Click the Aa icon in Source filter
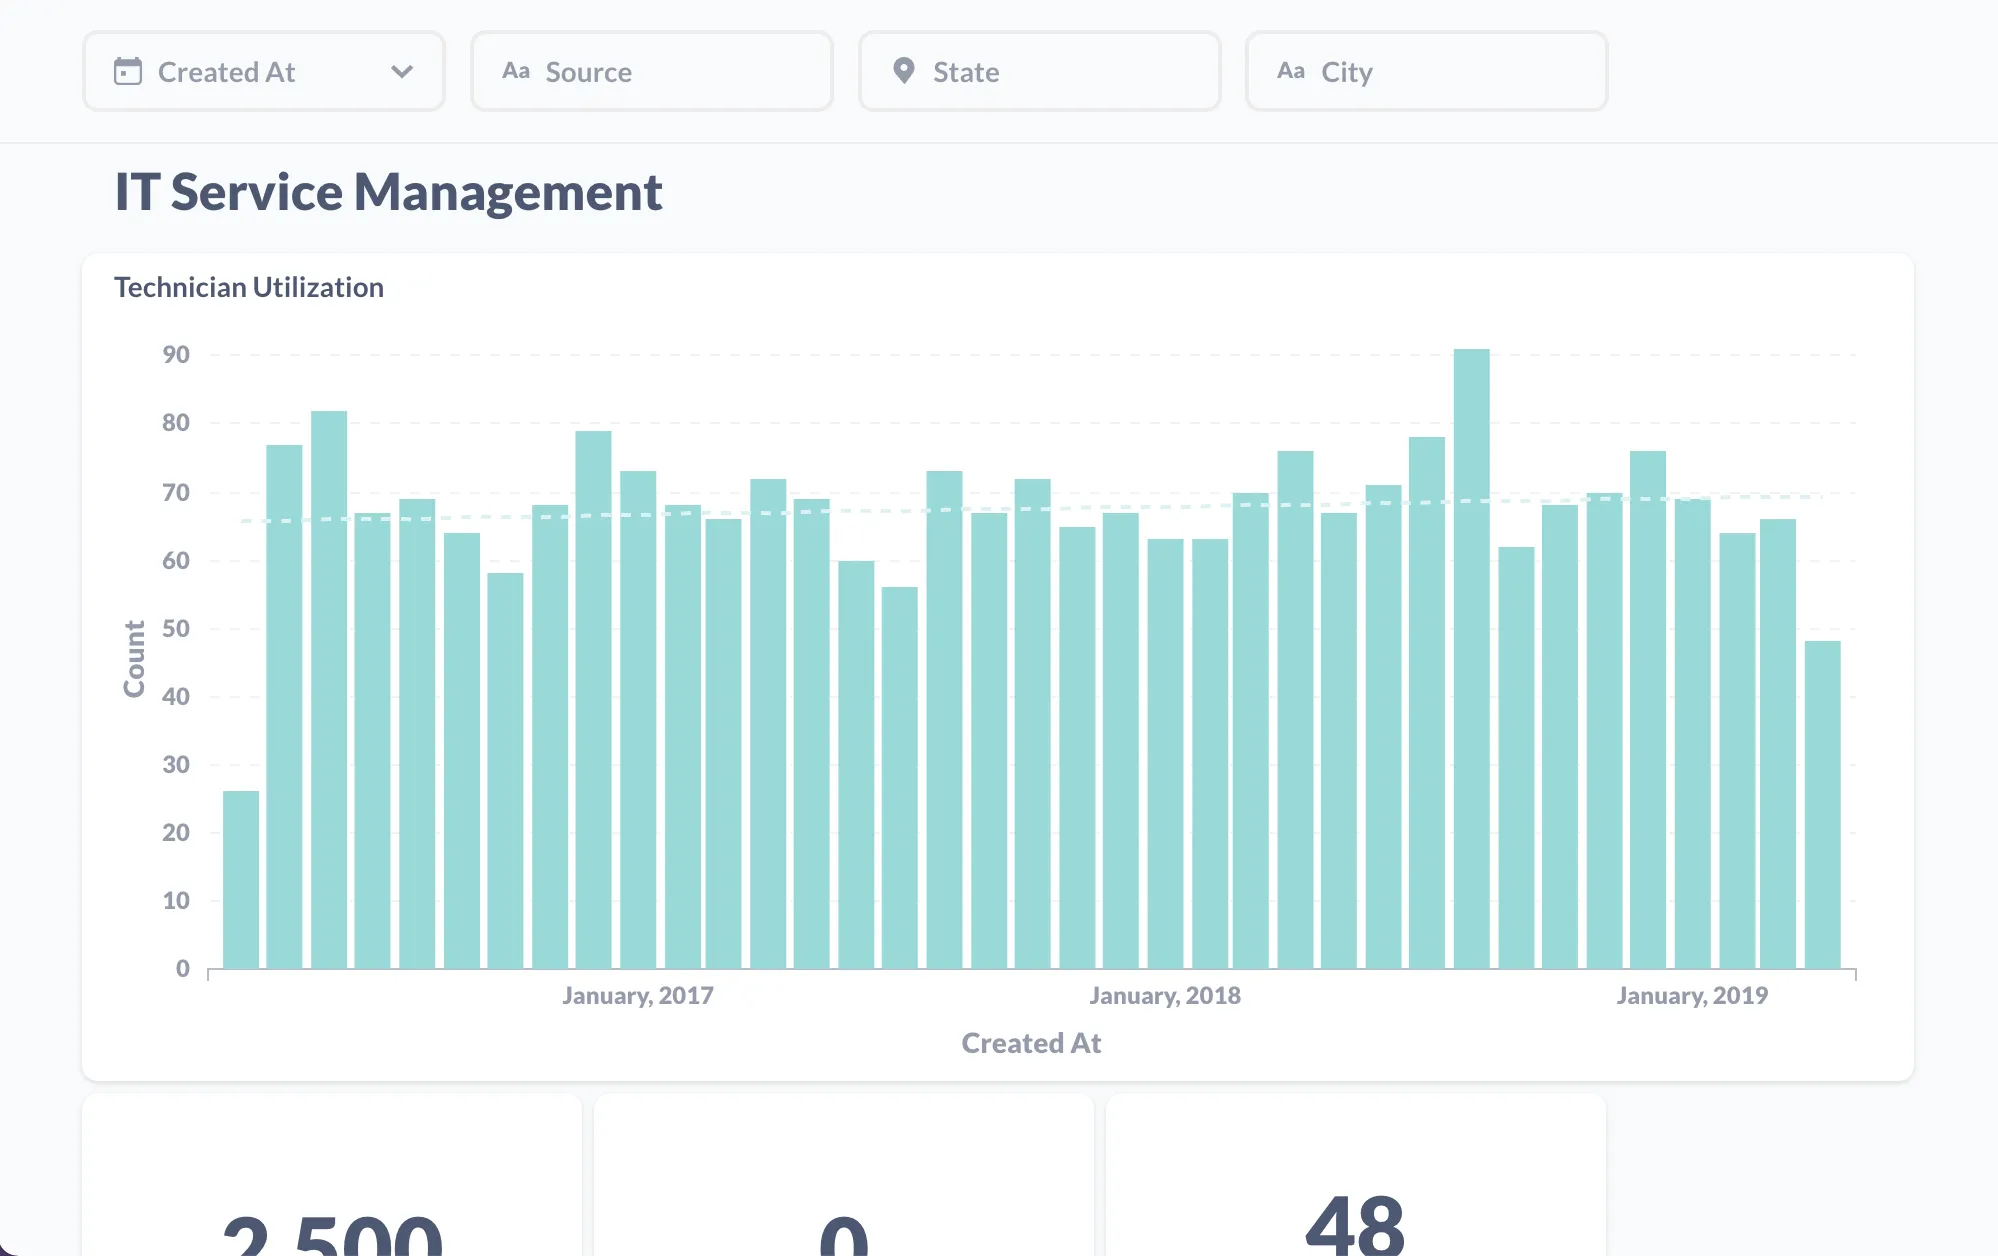The width and height of the screenshot is (1998, 1256). click(516, 71)
